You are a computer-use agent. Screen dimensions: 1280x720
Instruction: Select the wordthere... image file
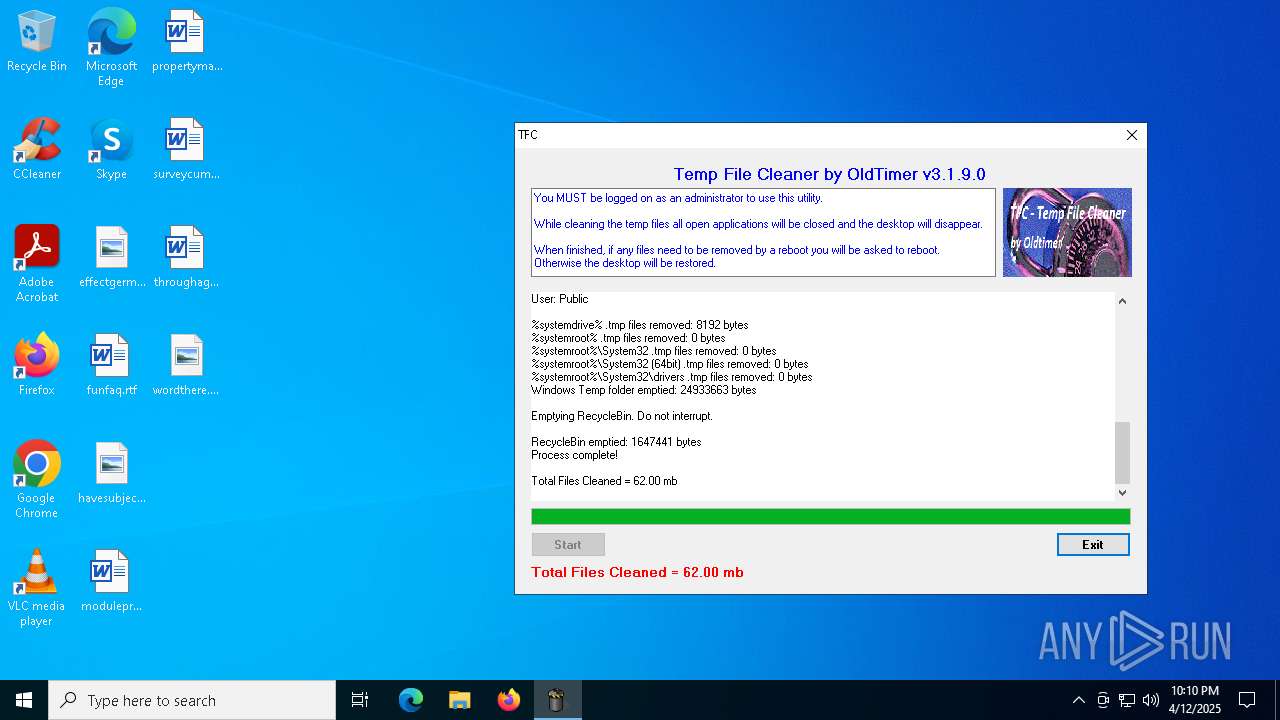pos(187,365)
